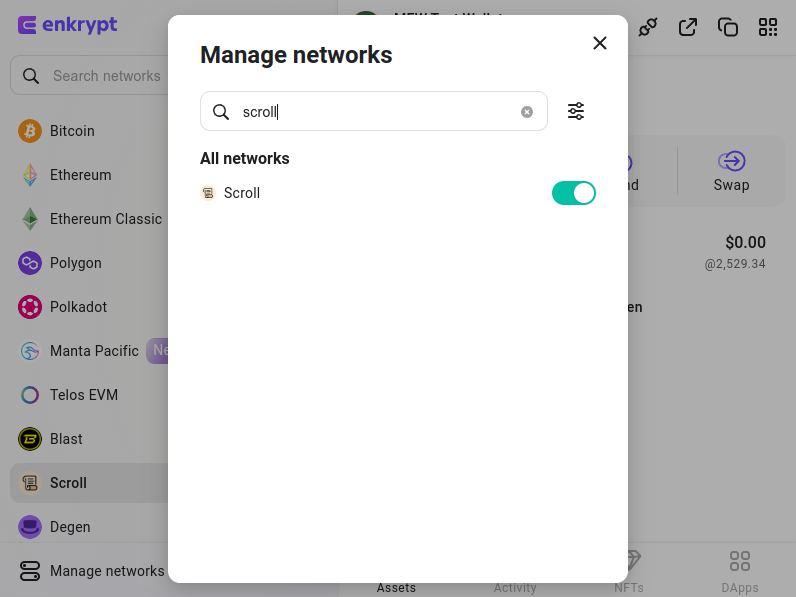Screen dimensions: 796x597
Task: Select Polkadot network in sidebar
Action: click(89, 307)
